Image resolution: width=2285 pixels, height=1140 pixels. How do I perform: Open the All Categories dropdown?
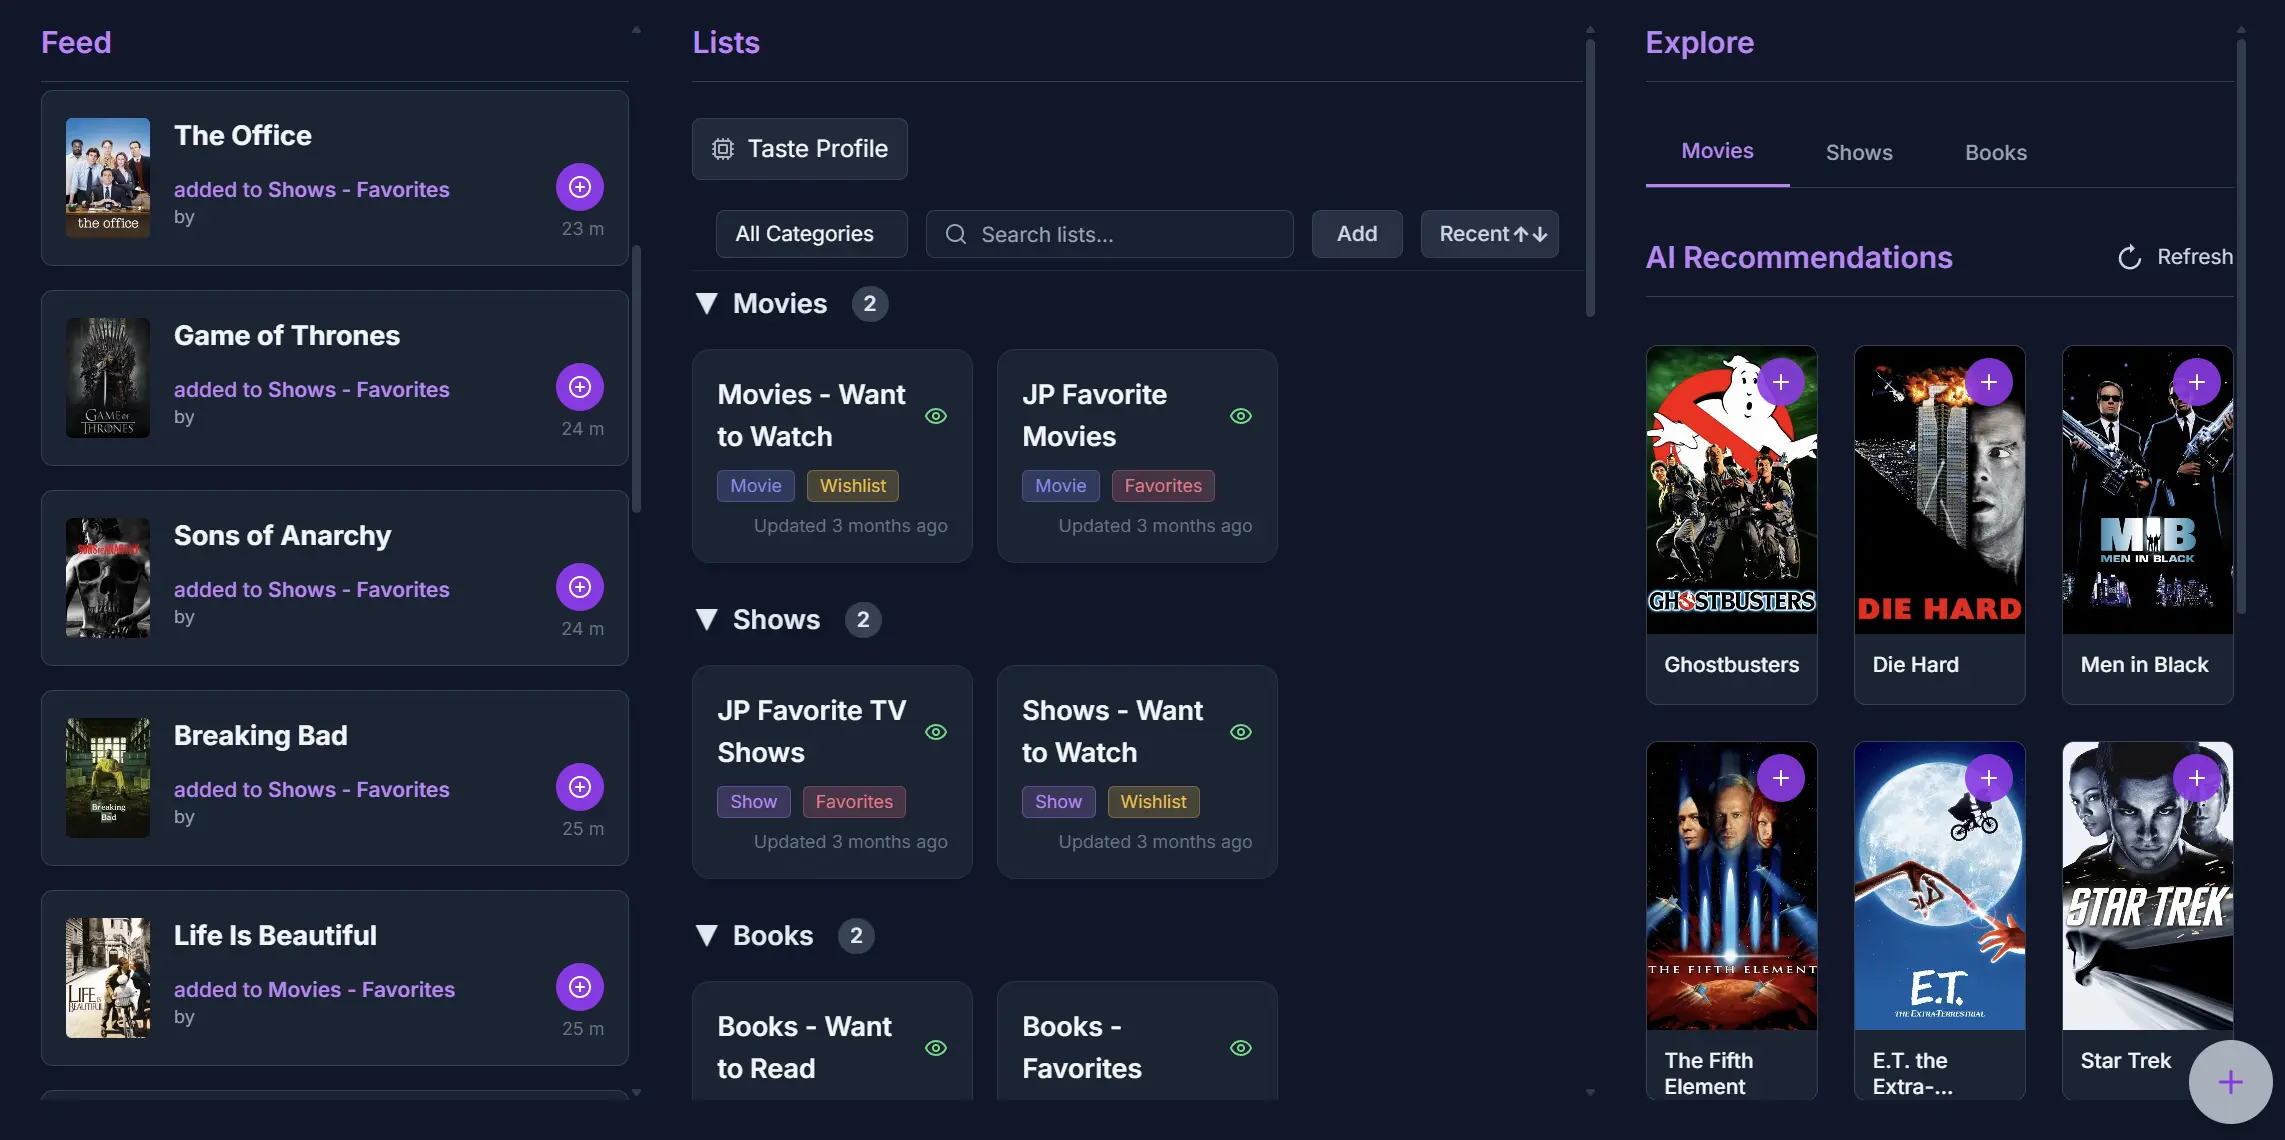pos(811,234)
